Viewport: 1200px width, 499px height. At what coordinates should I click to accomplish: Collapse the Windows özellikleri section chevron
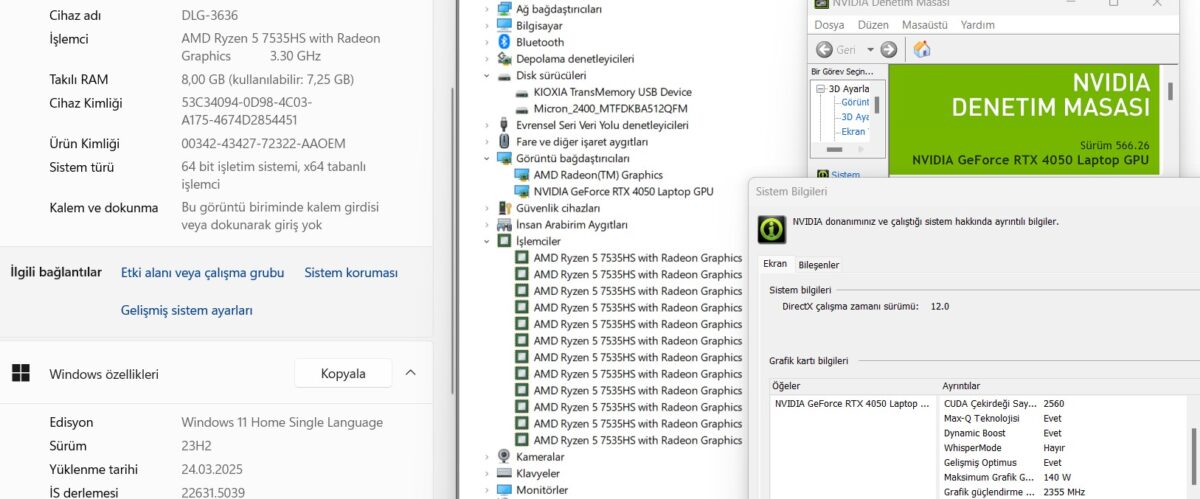point(410,373)
